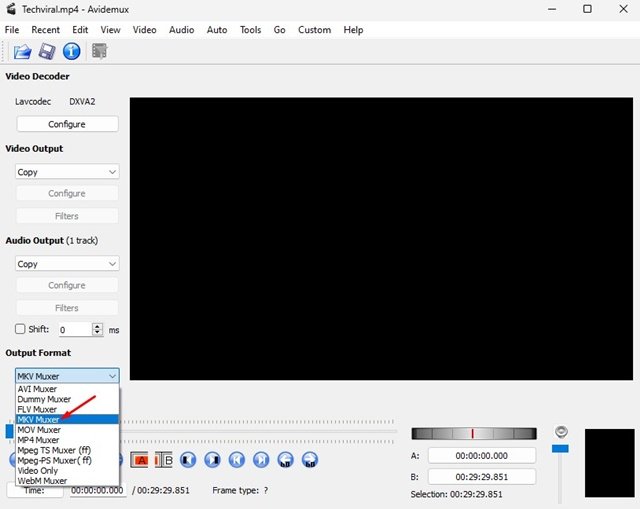This screenshot has height=509, width=640.
Task: Click the Open Video folder icon
Action: (22, 51)
